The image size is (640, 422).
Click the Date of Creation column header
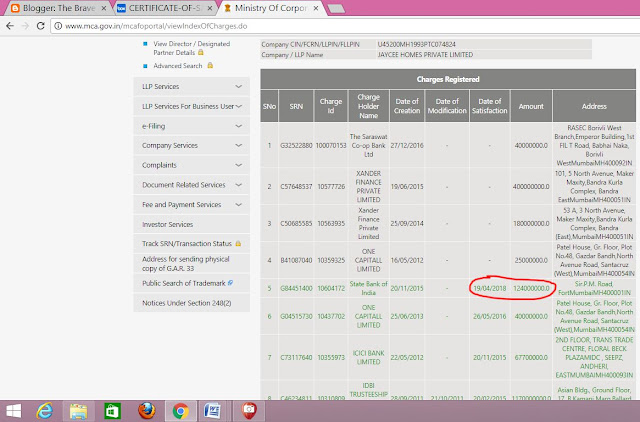point(407,106)
